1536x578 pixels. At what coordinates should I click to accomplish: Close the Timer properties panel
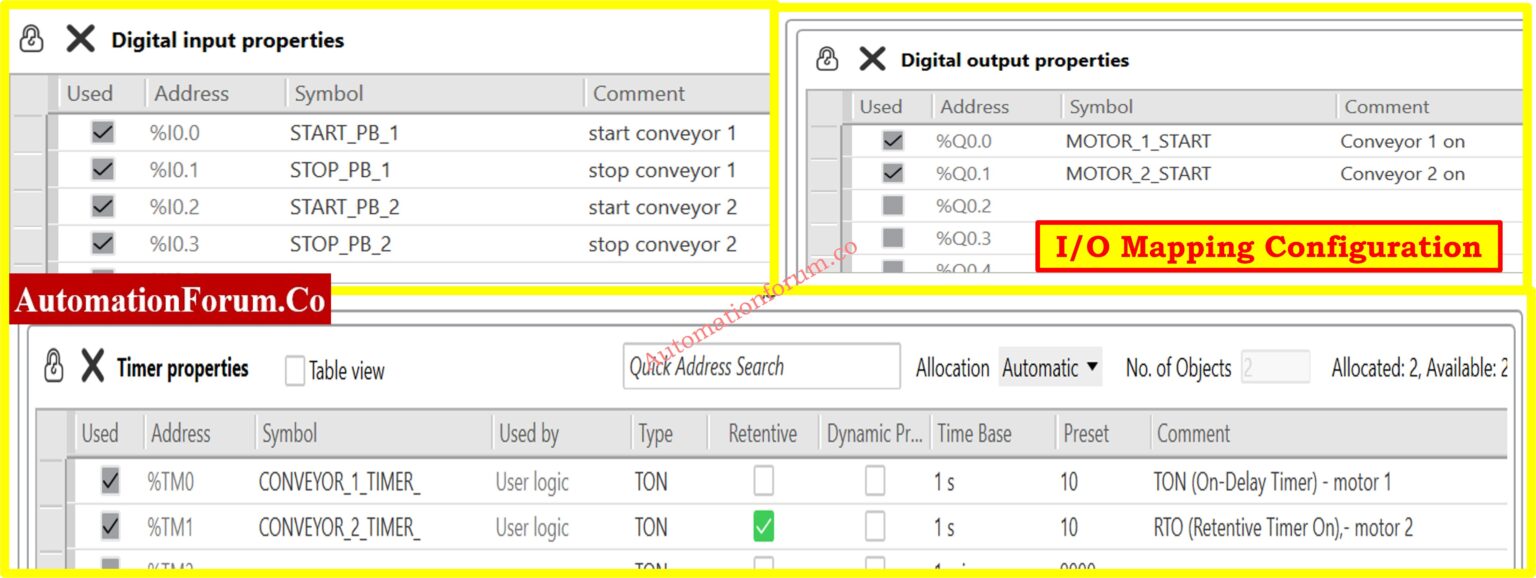(91, 366)
